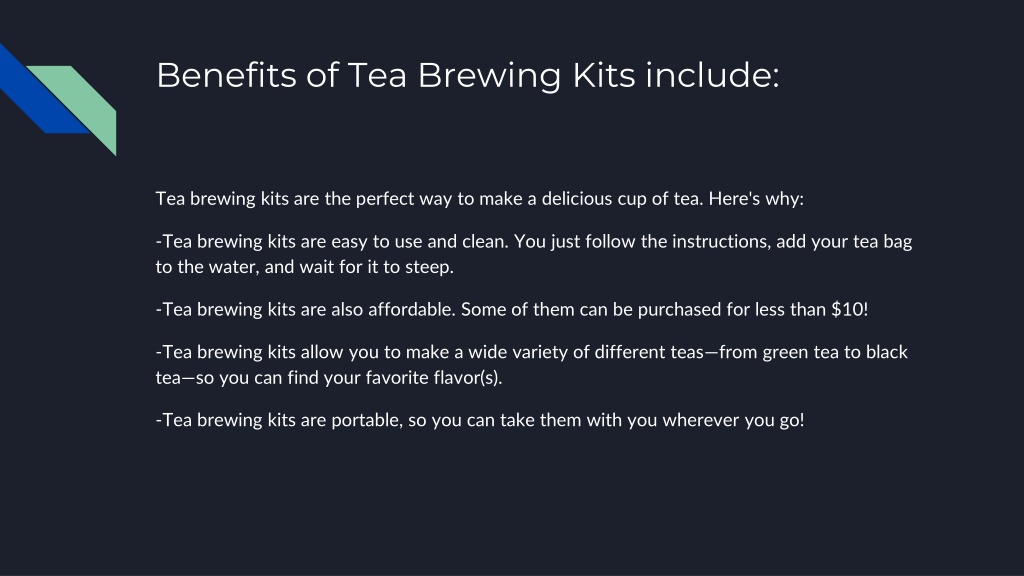Image resolution: width=1024 pixels, height=576 pixels.
Task: Click the 'wide variety of different teas' bullet line
Action: 532,352
